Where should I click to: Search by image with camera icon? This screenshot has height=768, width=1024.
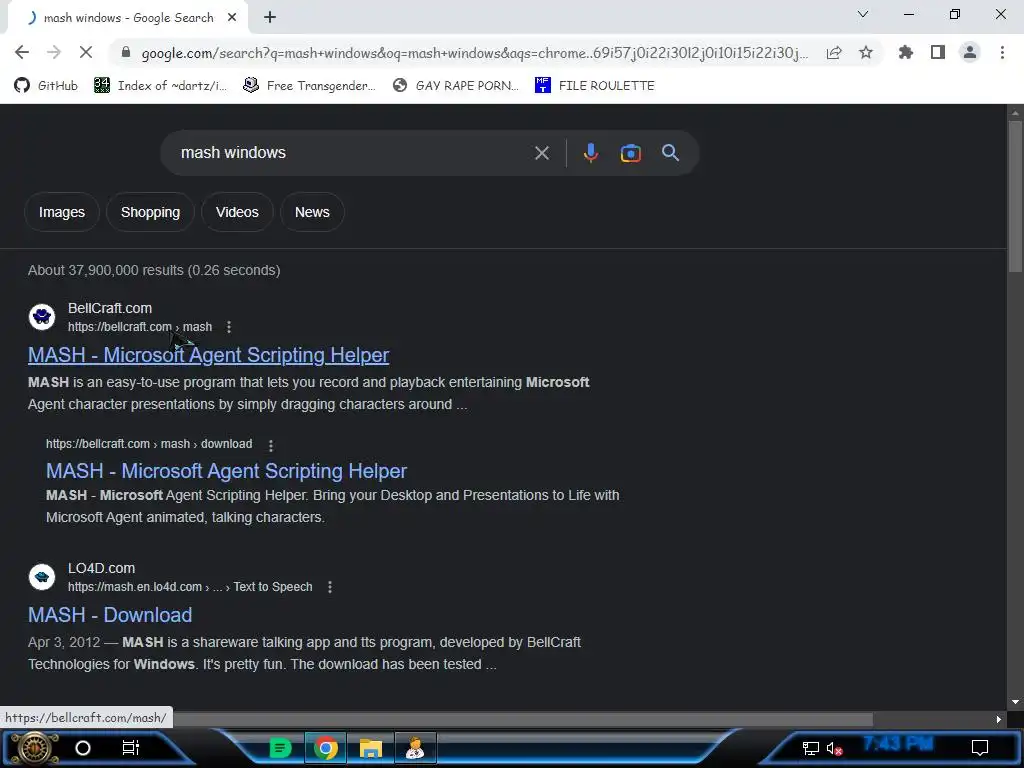(630, 153)
